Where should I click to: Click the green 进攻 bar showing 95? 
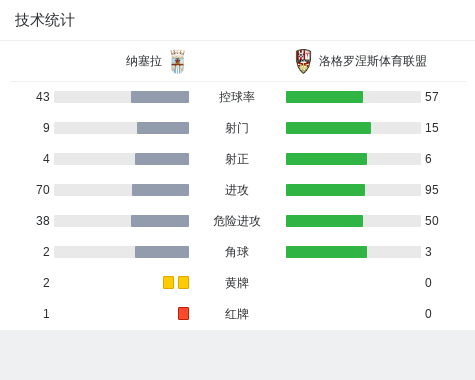(325, 190)
